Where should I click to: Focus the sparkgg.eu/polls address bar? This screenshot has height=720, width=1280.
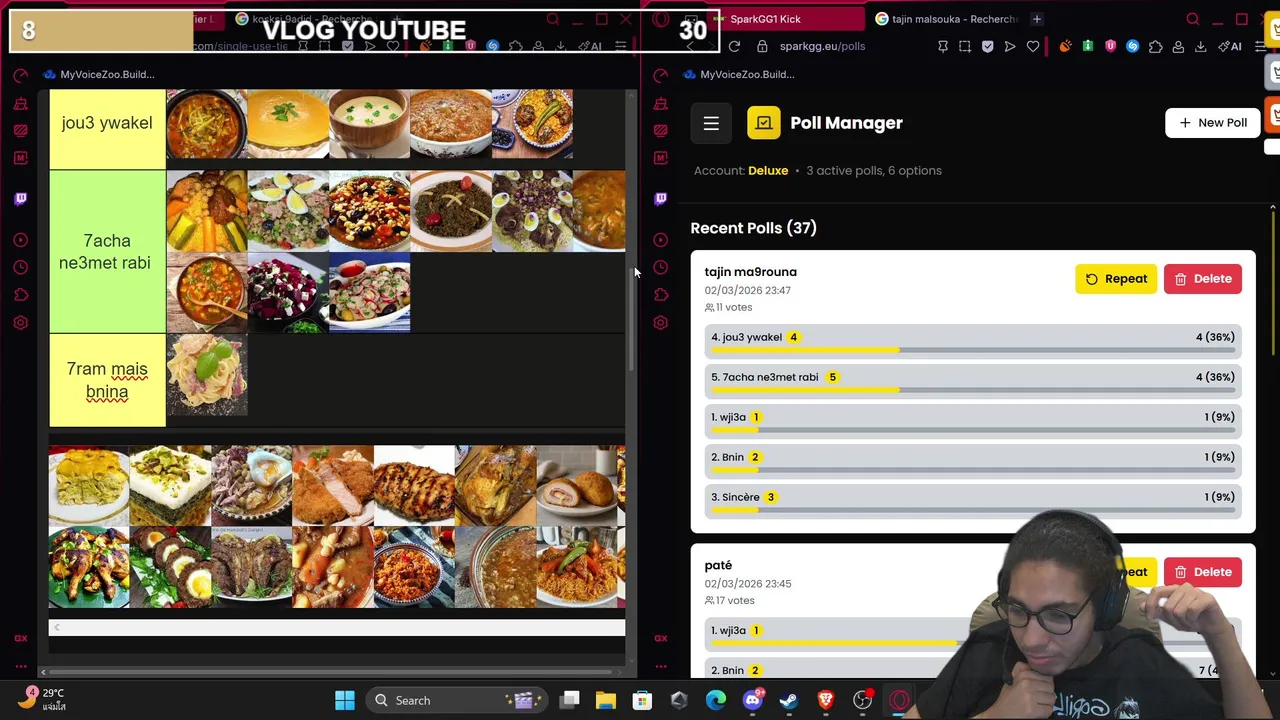[822, 46]
